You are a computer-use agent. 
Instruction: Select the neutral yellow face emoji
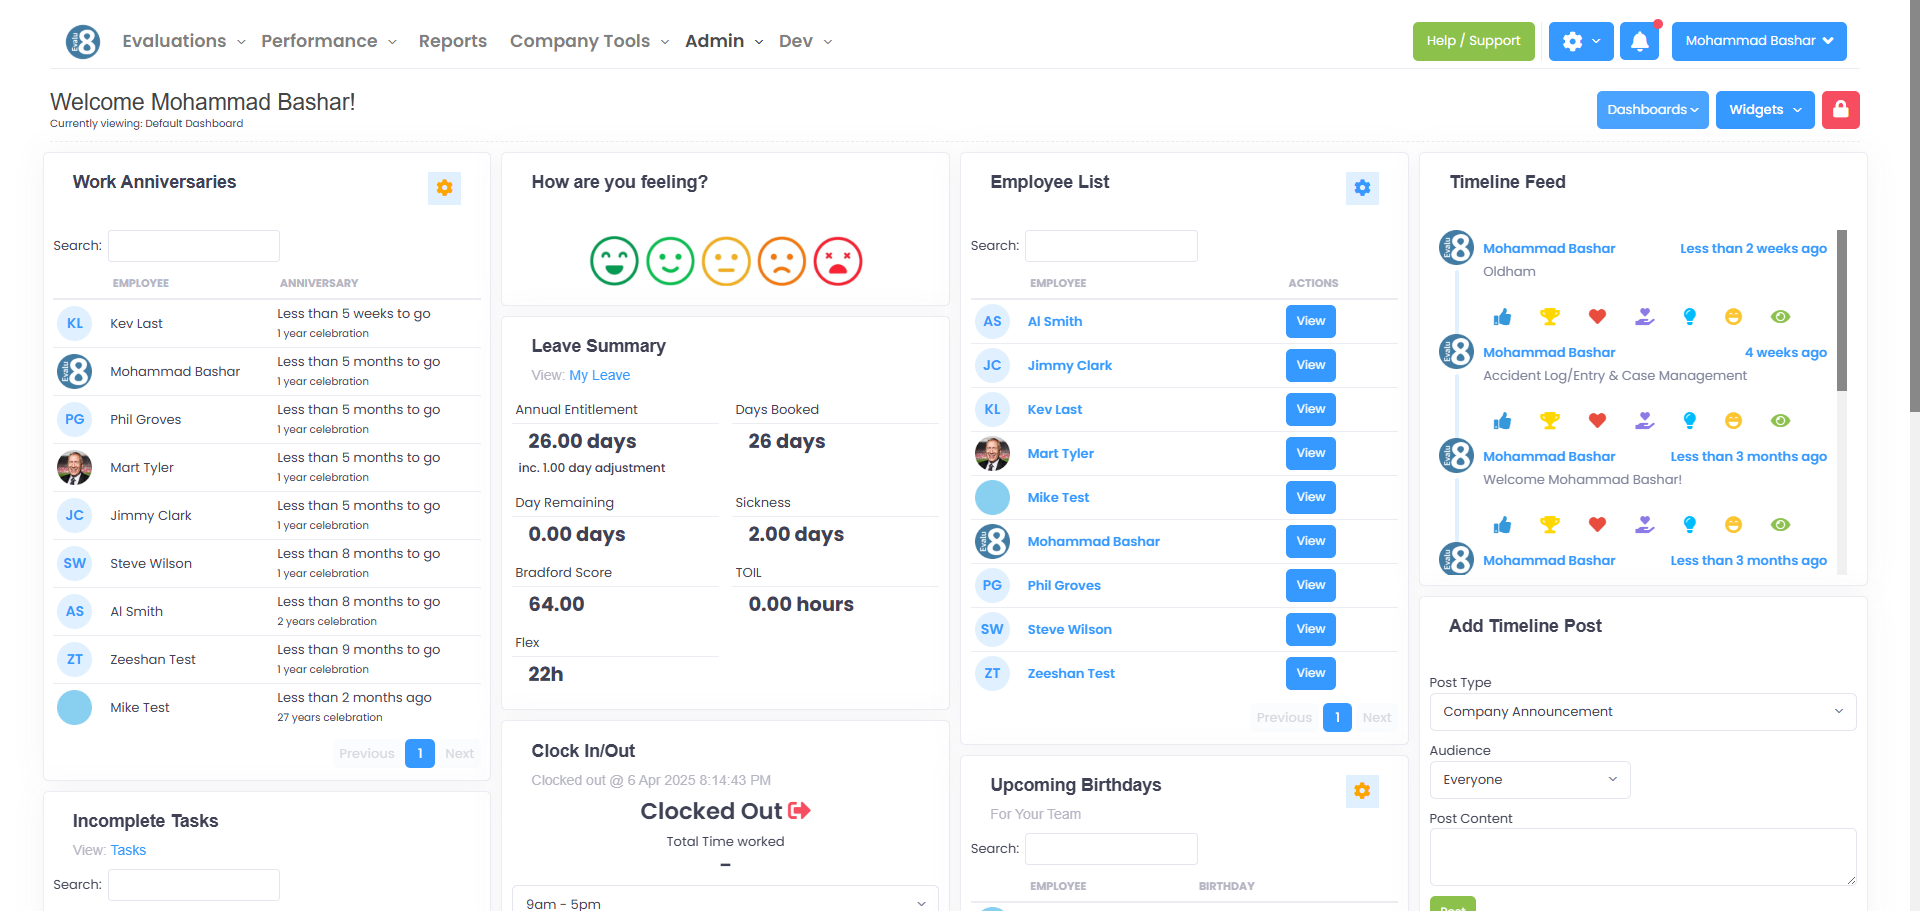click(x=726, y=261)
